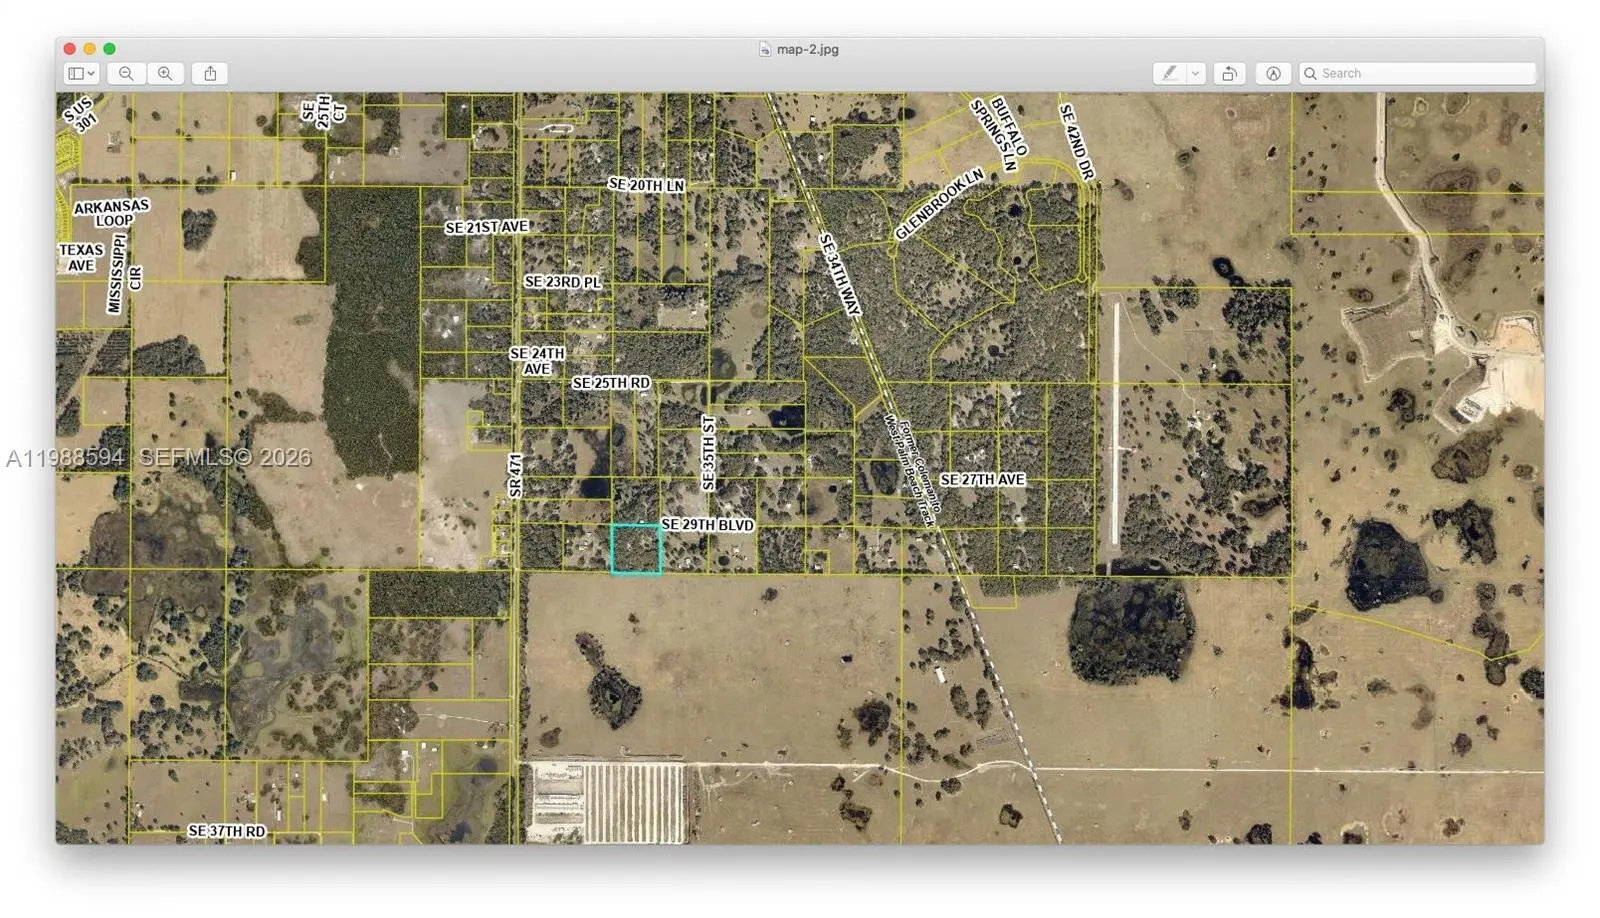The image size is (1600, 918).
Task: Click the green full-screen button
Action: [109, 48]
